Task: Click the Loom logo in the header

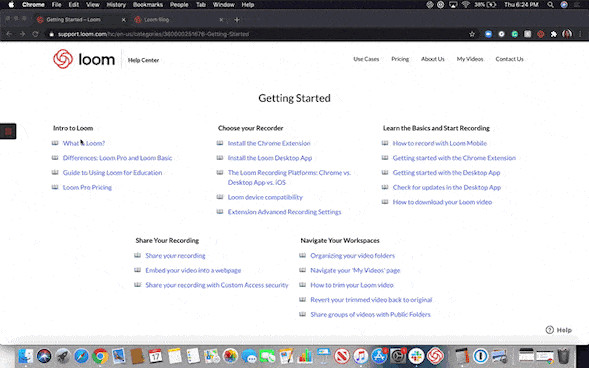Action: (x=84, y=59)
